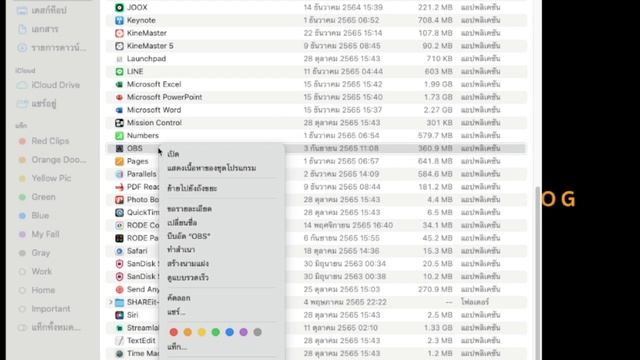Click the Microsoft Excel icon
Viewport: 640px width, 360px height.
point(119,84)
